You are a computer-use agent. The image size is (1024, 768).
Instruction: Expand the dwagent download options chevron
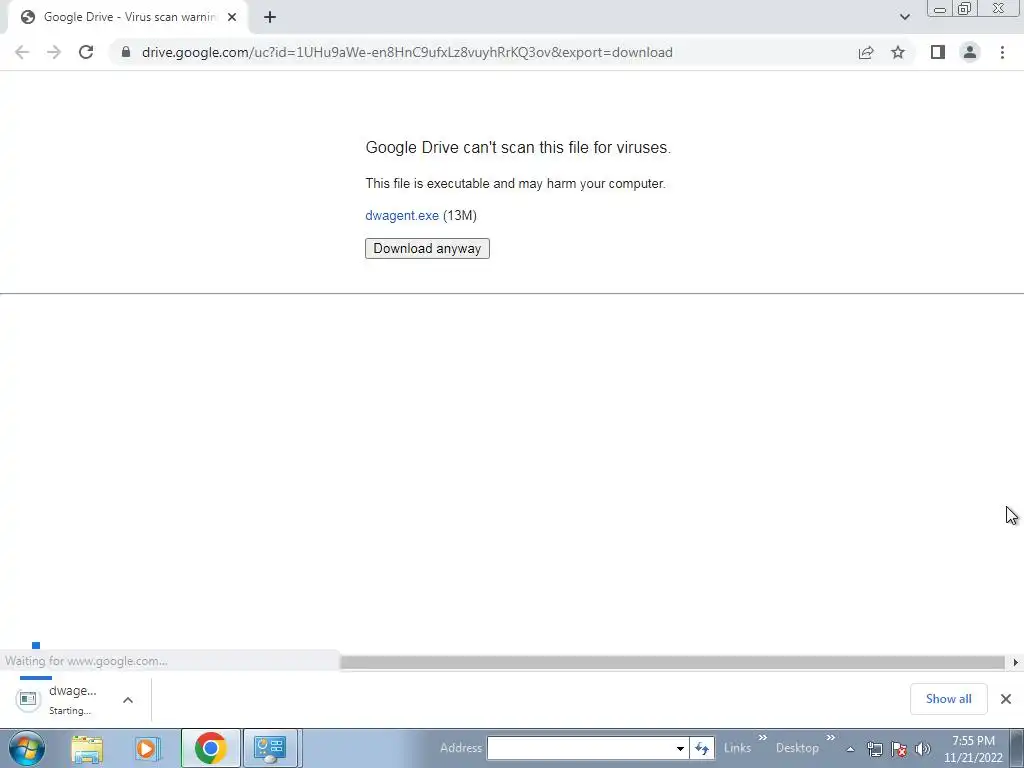click(x=128, y=700)
